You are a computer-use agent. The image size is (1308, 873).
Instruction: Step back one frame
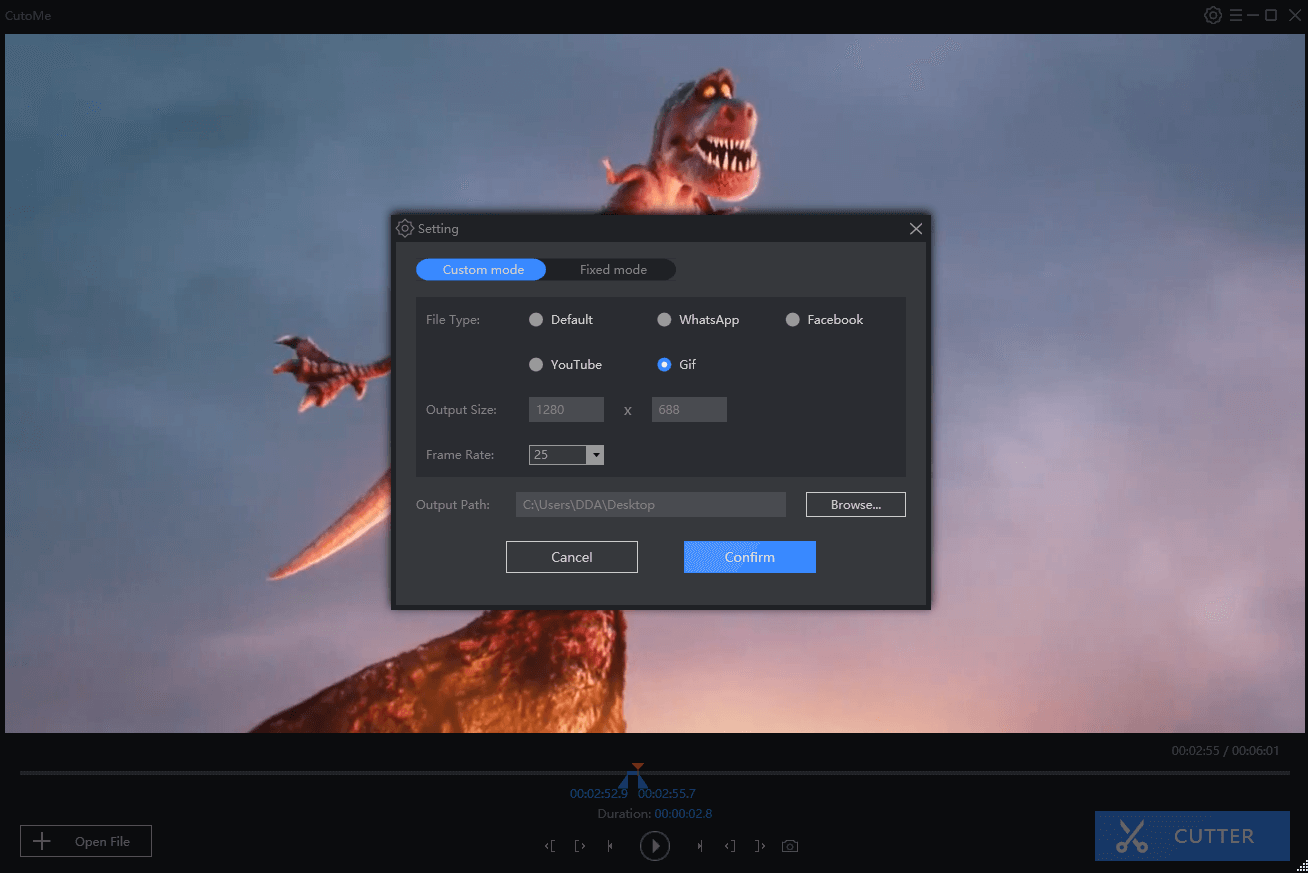(610, 846)
